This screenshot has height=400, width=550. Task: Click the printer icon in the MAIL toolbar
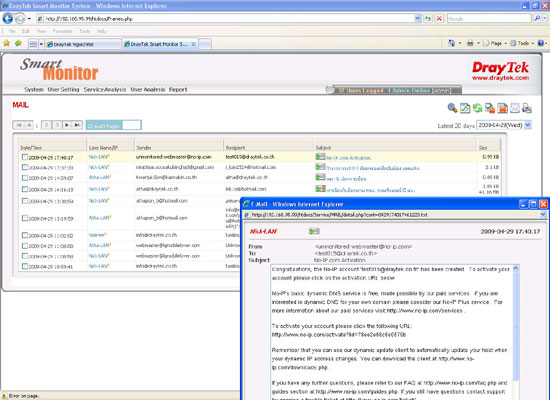click(527, 108)
